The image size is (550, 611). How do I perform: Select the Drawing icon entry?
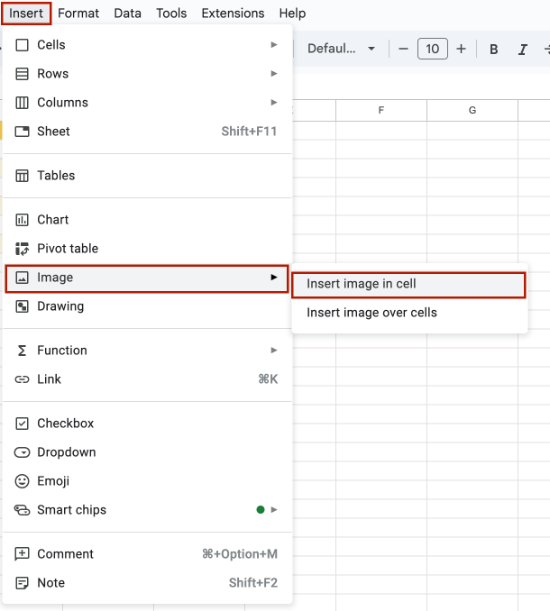22,306
